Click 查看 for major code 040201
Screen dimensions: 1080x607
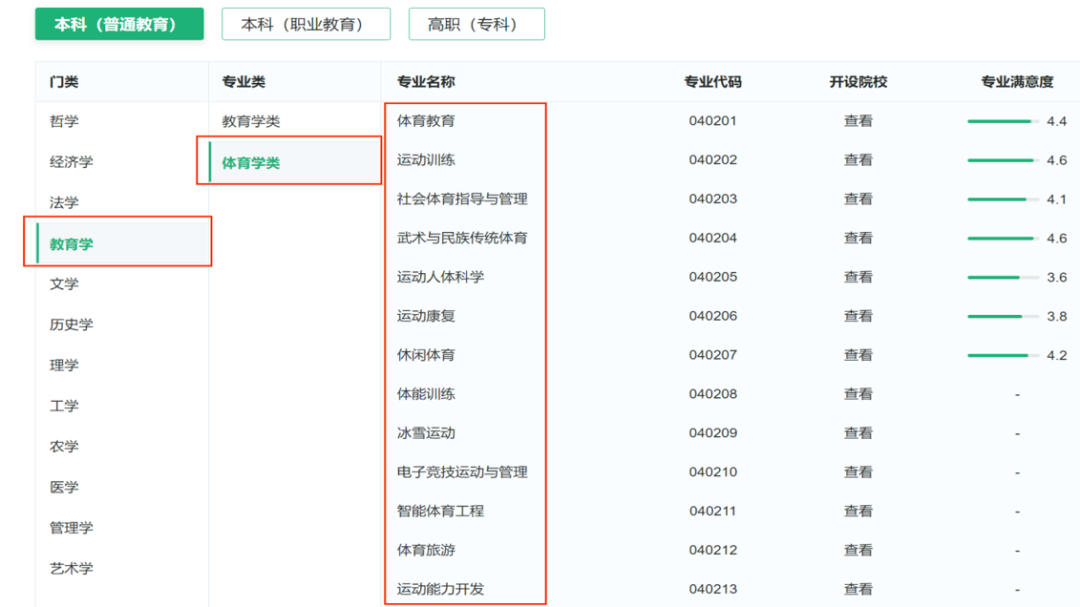pos(858,121)
